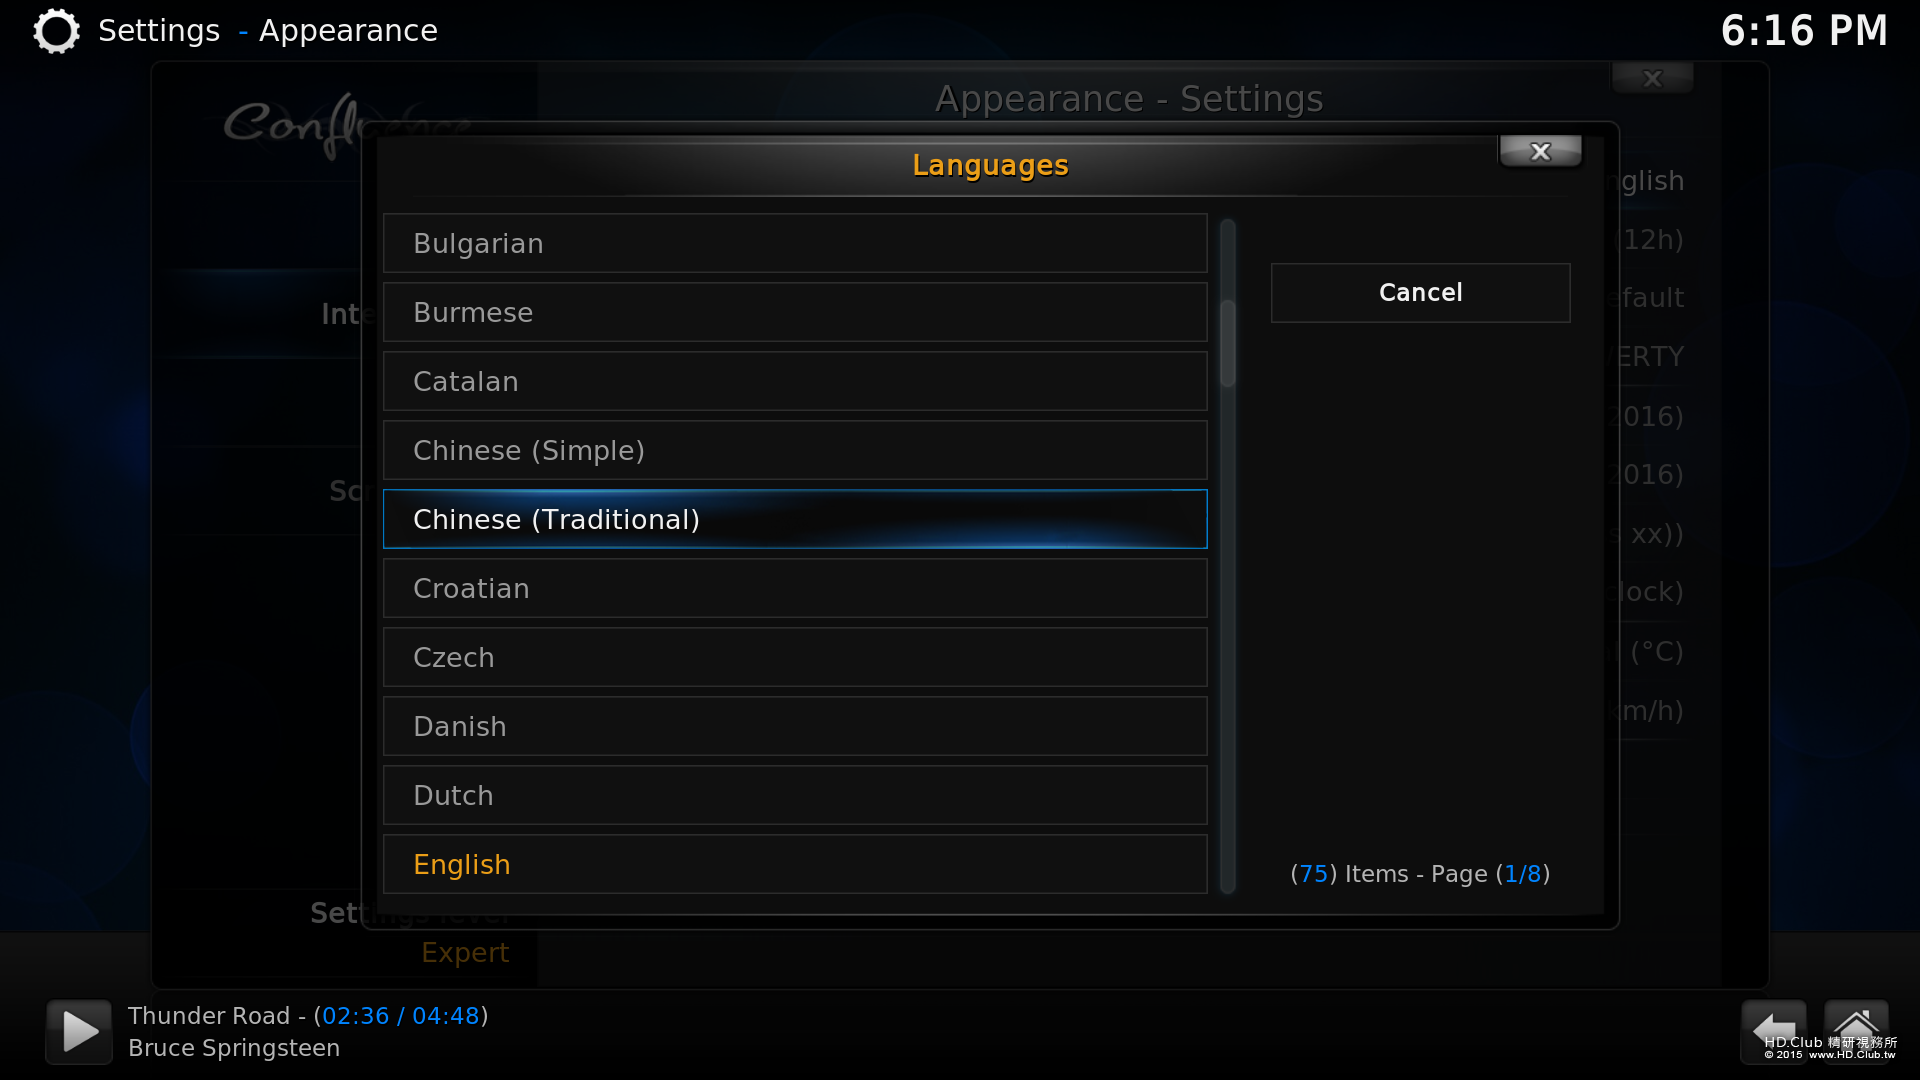Viewport: 1920px width, 1080px height.
Task: Choose English language option
Action: pyautogui.click(x=795, y=864)
